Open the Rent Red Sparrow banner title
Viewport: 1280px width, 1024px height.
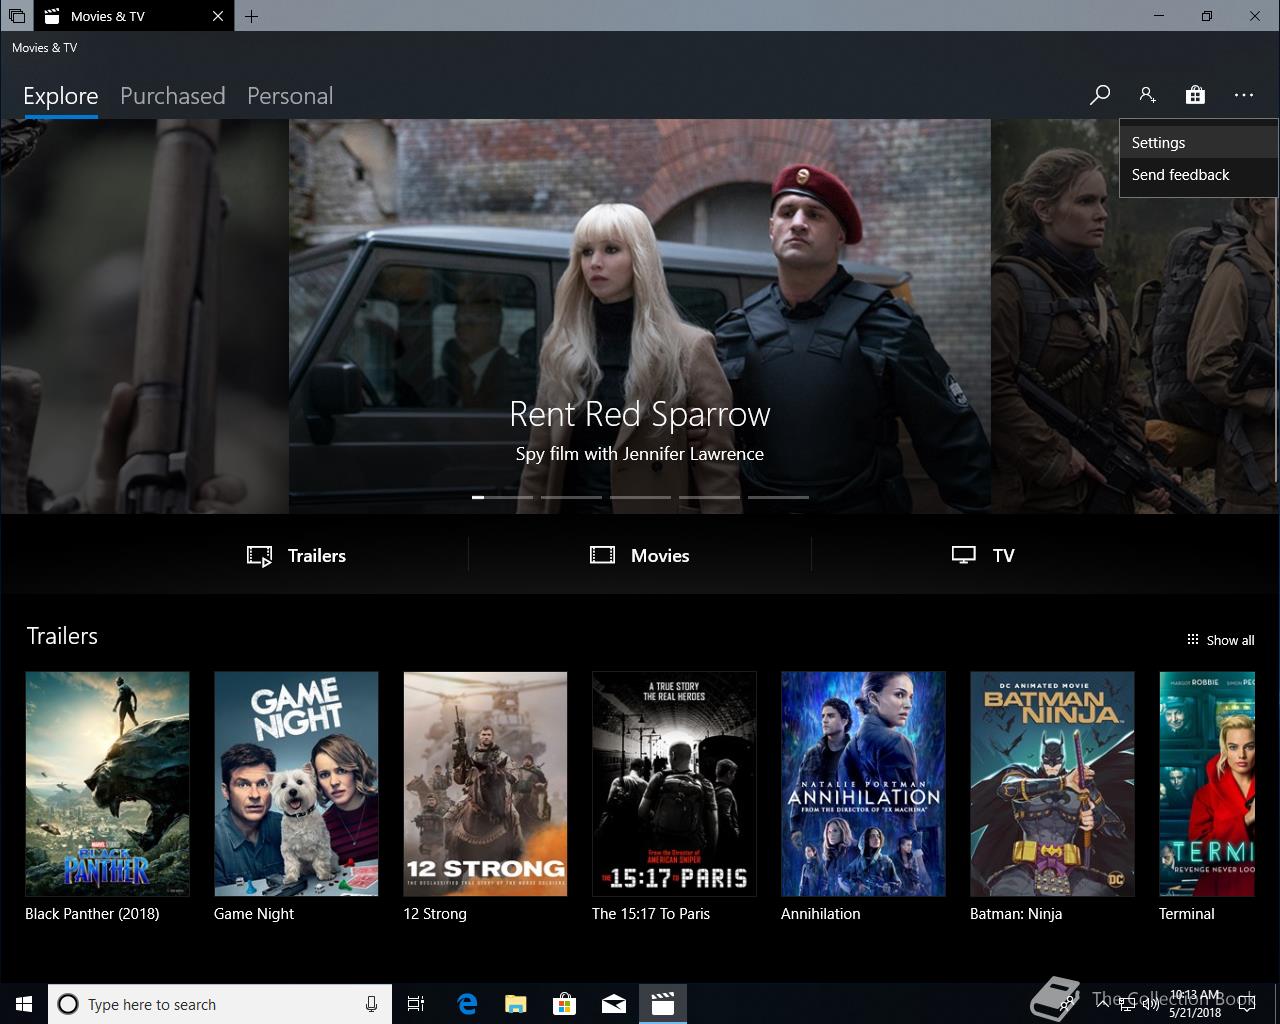[x=640, y=414]
